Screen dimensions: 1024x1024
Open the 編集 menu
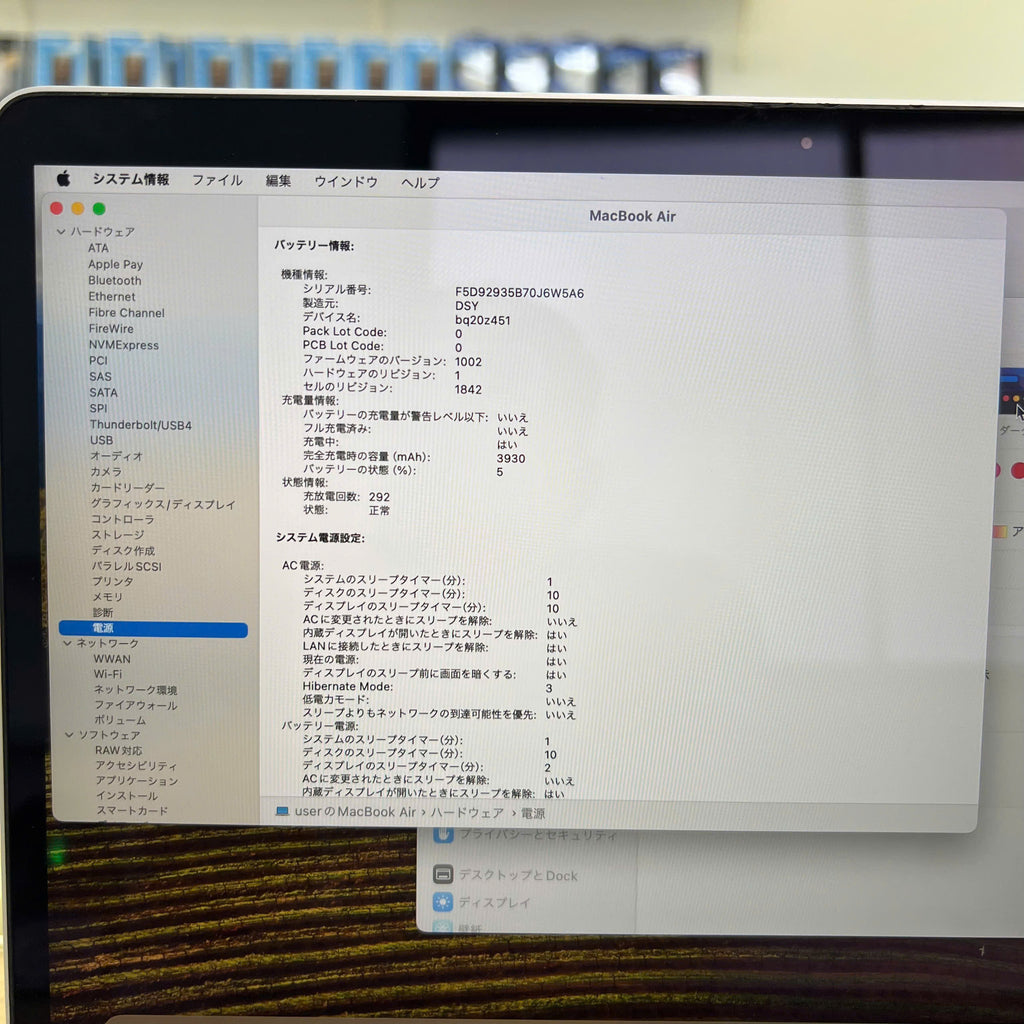tap(278, 181)
